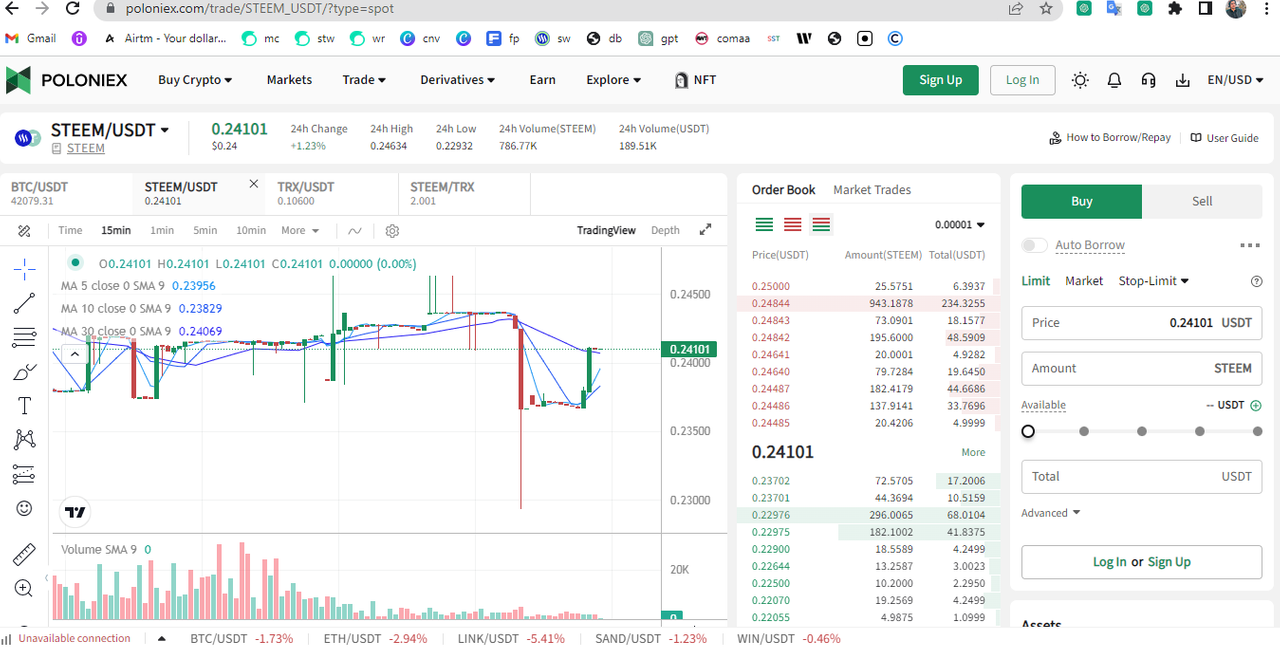Expand chart to fullscreen

tap(705, 229)
